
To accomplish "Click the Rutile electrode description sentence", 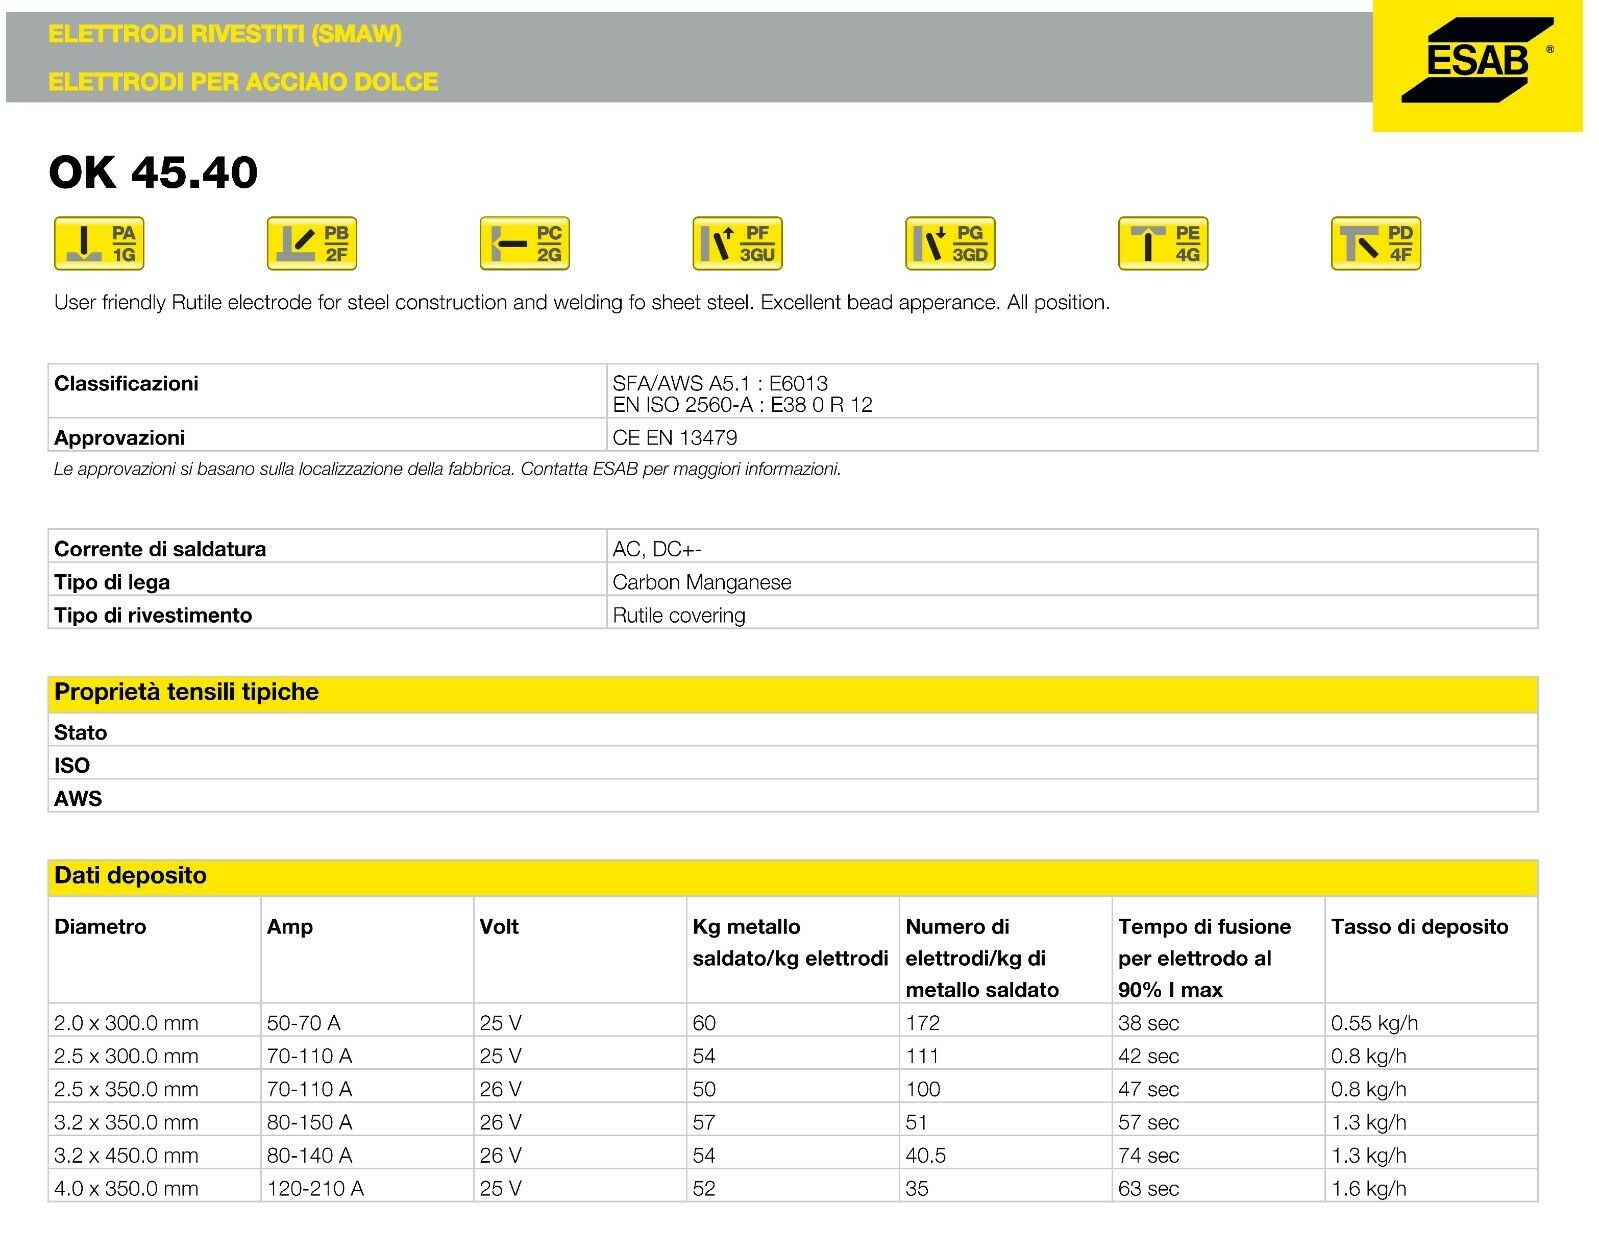I will click(582, 302).
